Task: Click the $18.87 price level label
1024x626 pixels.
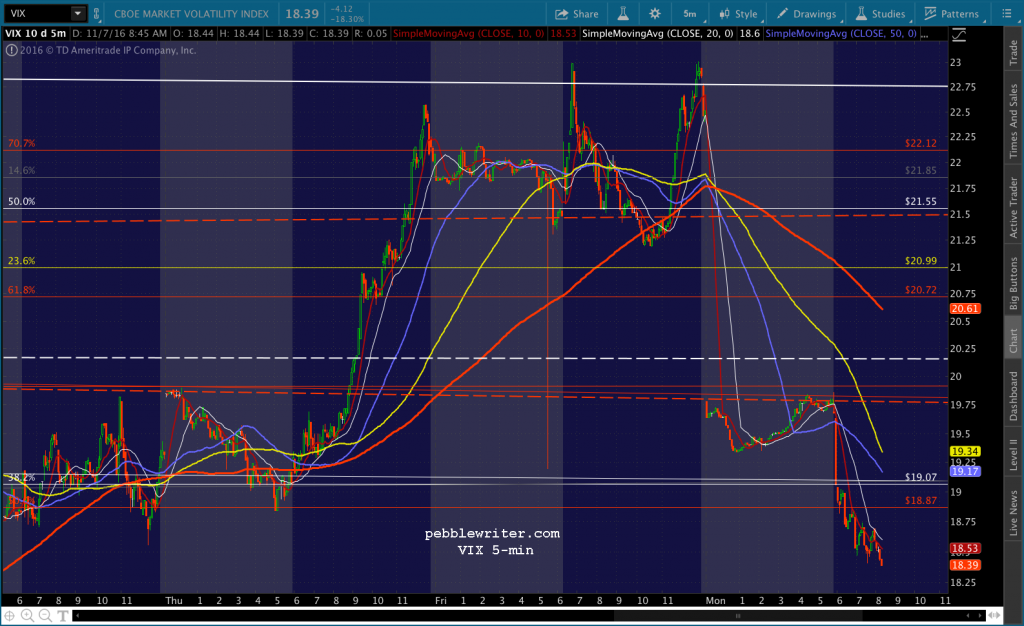Action: coord(921,501)
